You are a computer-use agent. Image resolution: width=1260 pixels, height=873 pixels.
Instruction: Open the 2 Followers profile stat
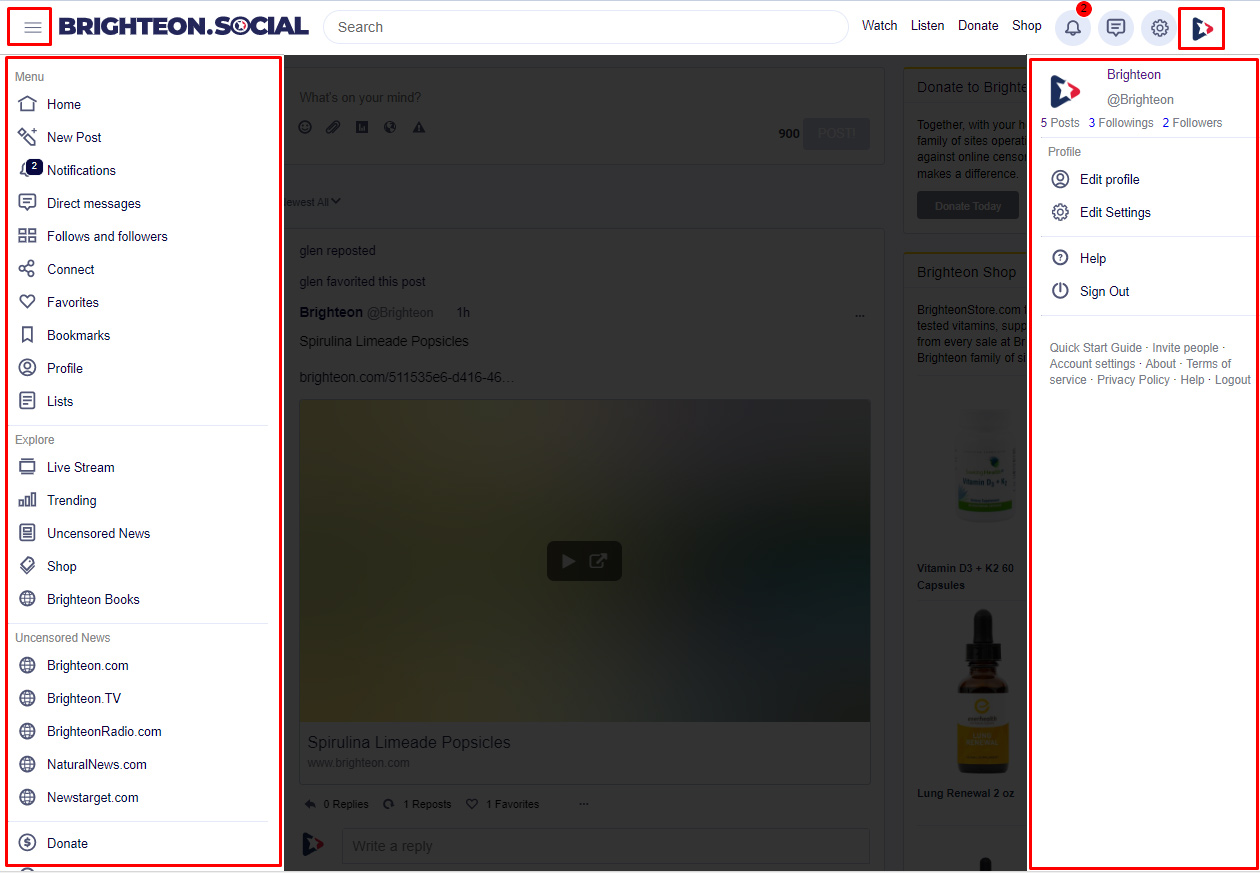(x=1192, y=123)
